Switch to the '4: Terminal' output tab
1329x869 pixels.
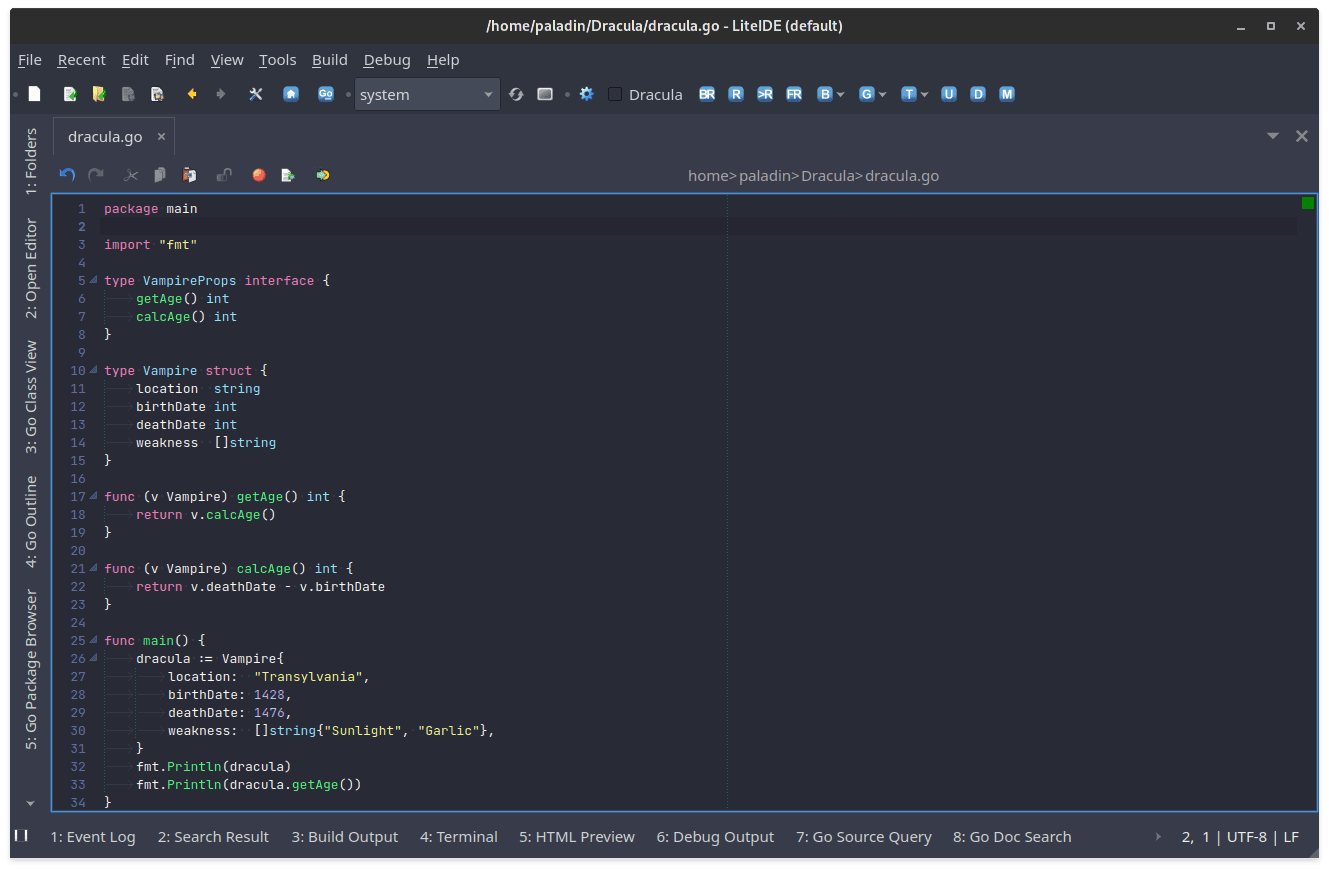coord(458,837)
